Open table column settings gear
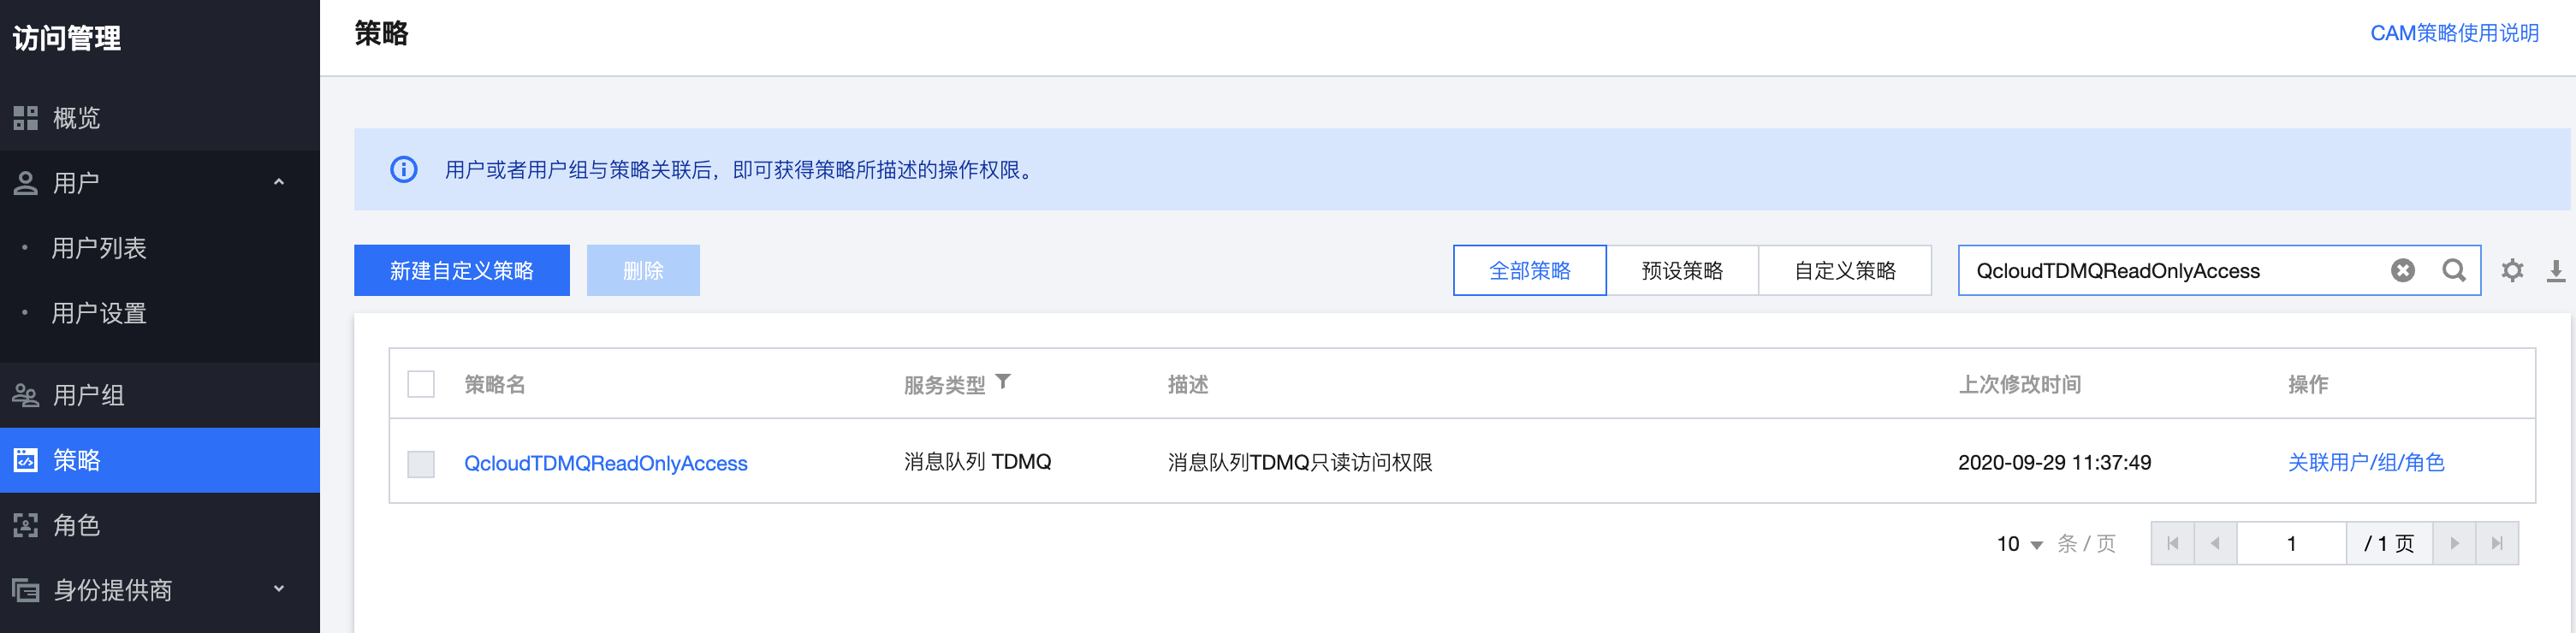 (2512, 270)
